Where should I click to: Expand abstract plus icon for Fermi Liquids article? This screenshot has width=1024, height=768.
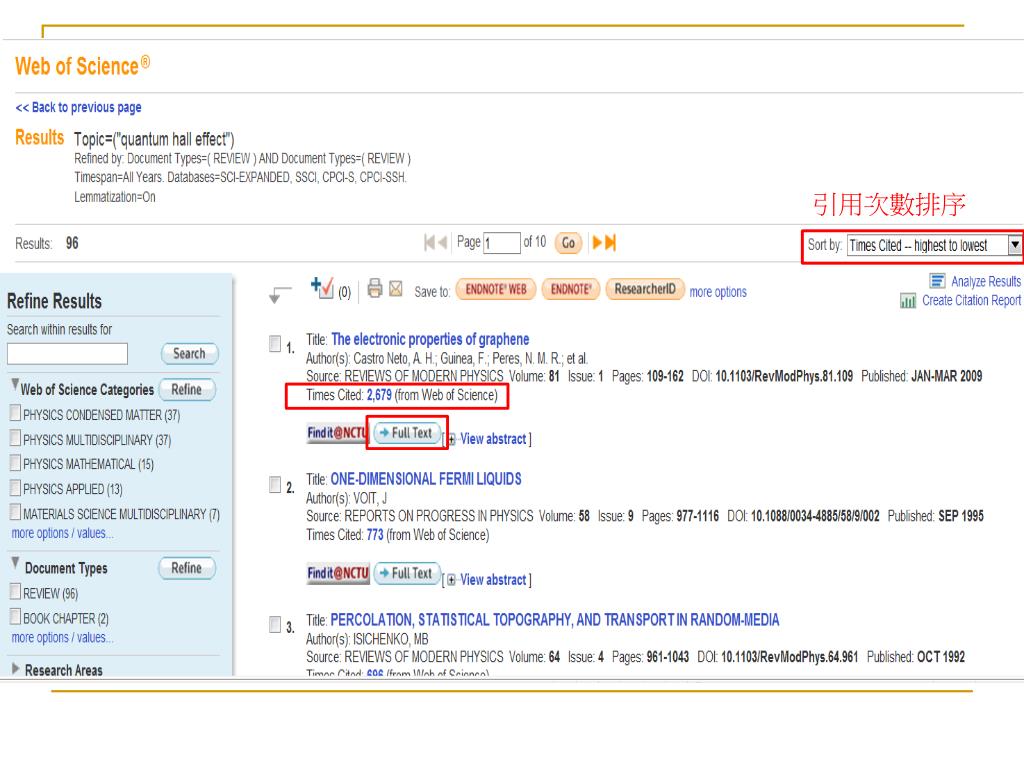[451, 581]
